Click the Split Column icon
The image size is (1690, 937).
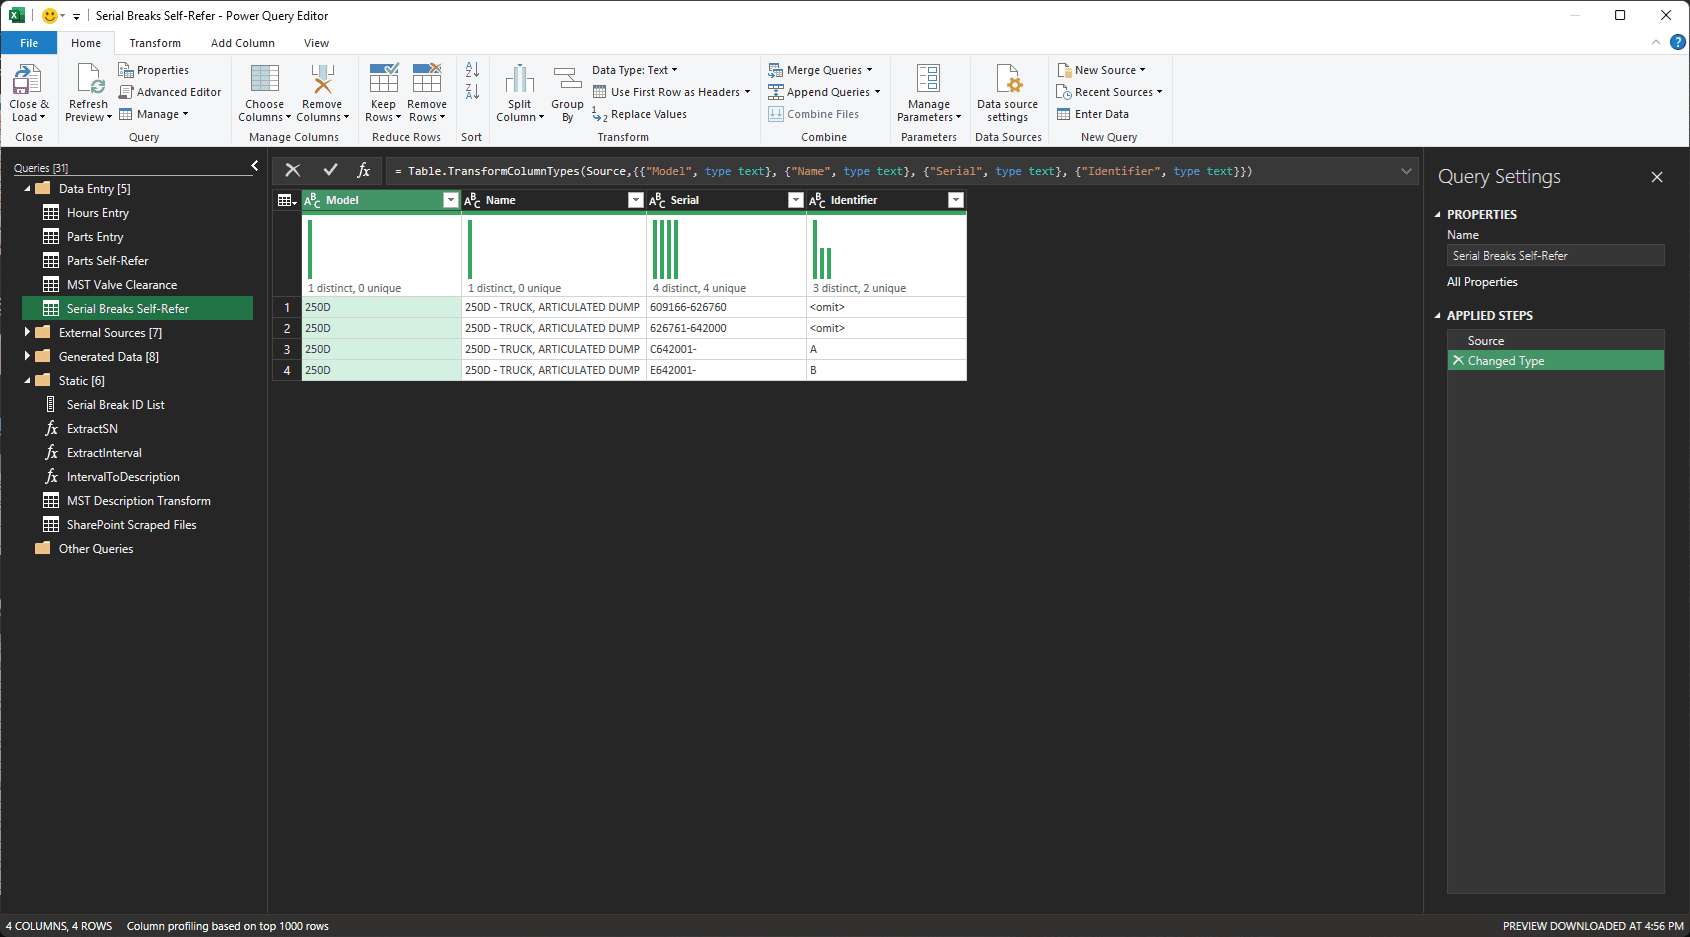pyautogui.click(x=520, y=80)
